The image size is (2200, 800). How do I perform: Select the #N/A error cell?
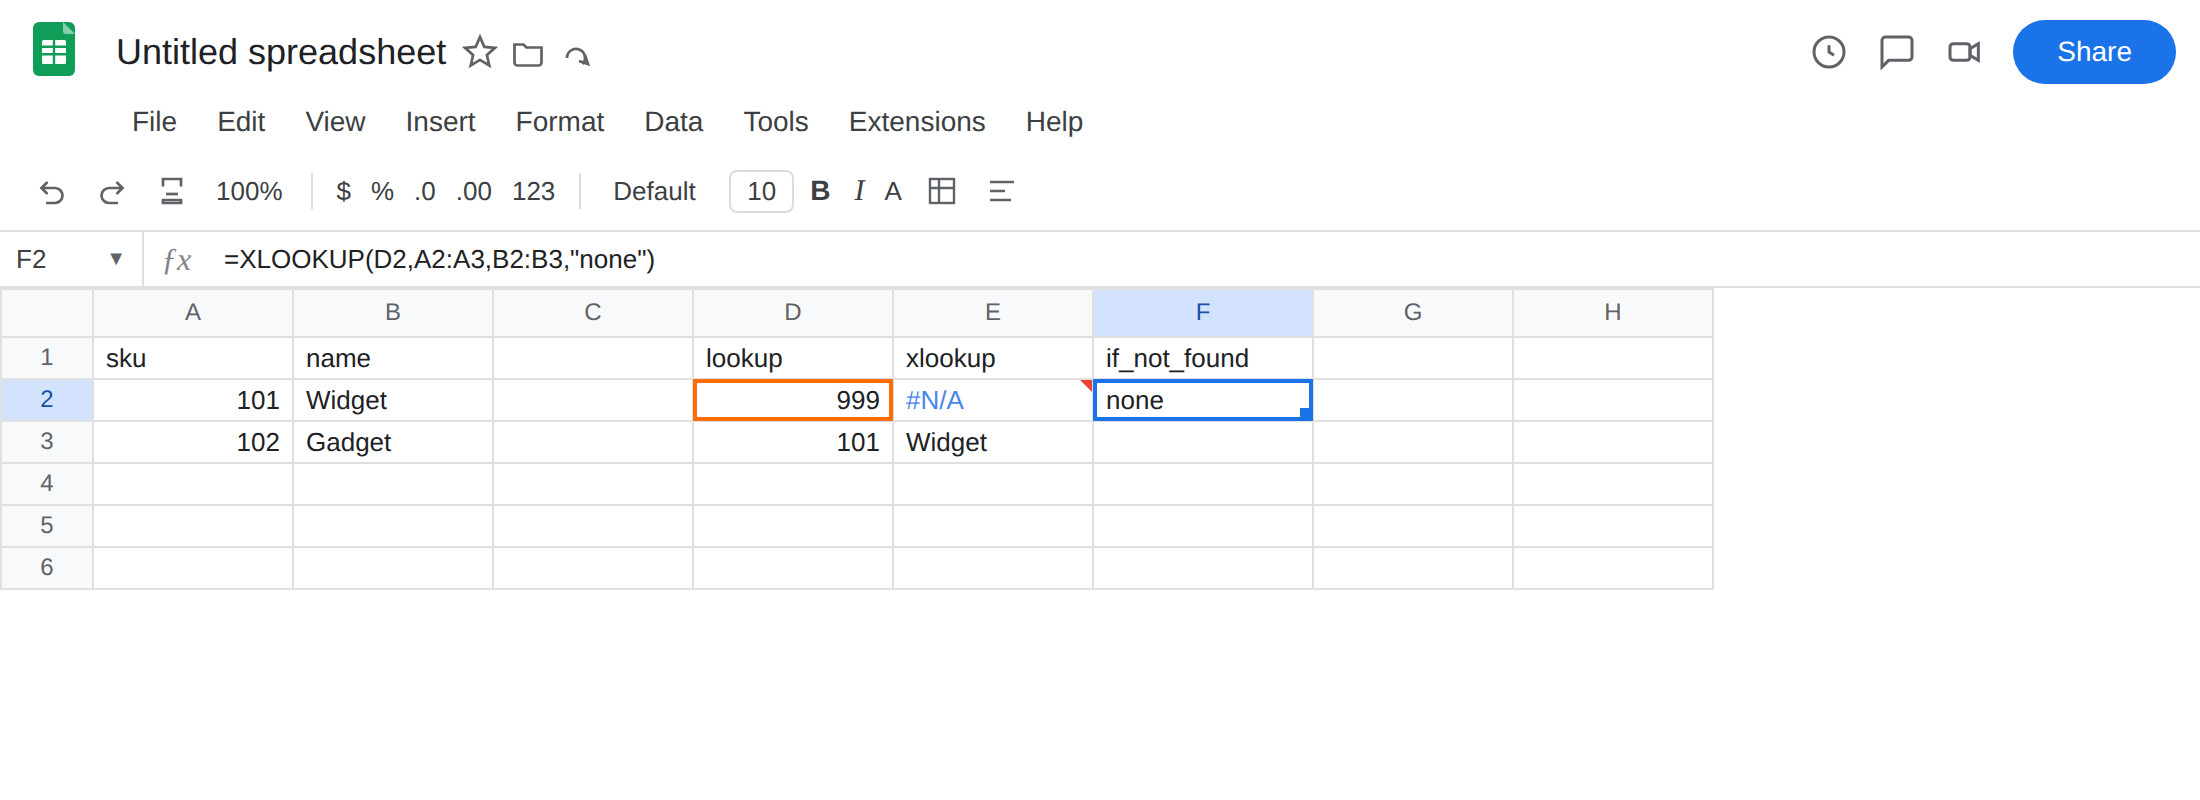pos(993,400)
